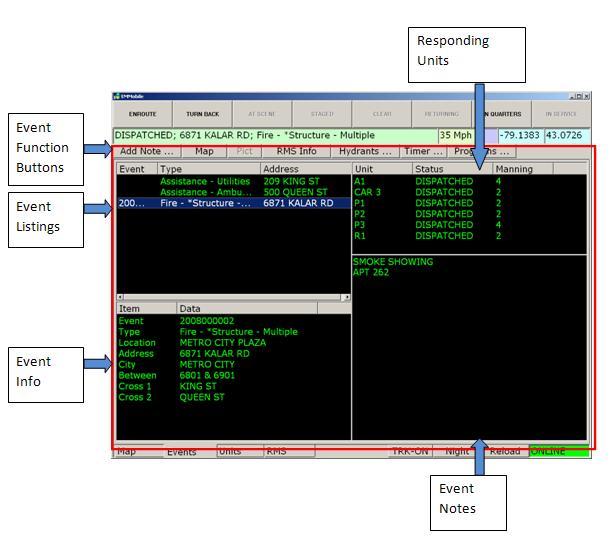Click the Reload button
The image size is (612, 539).
(x=505, y=452)
